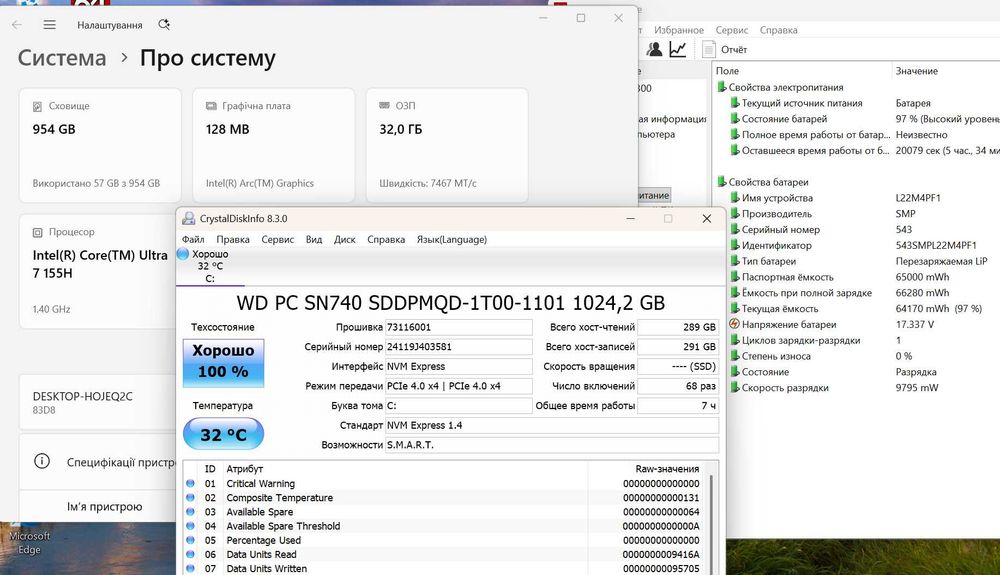Click the Settings search icon
This screenshot has height=575, width=1000.
[x=164, y=25]
